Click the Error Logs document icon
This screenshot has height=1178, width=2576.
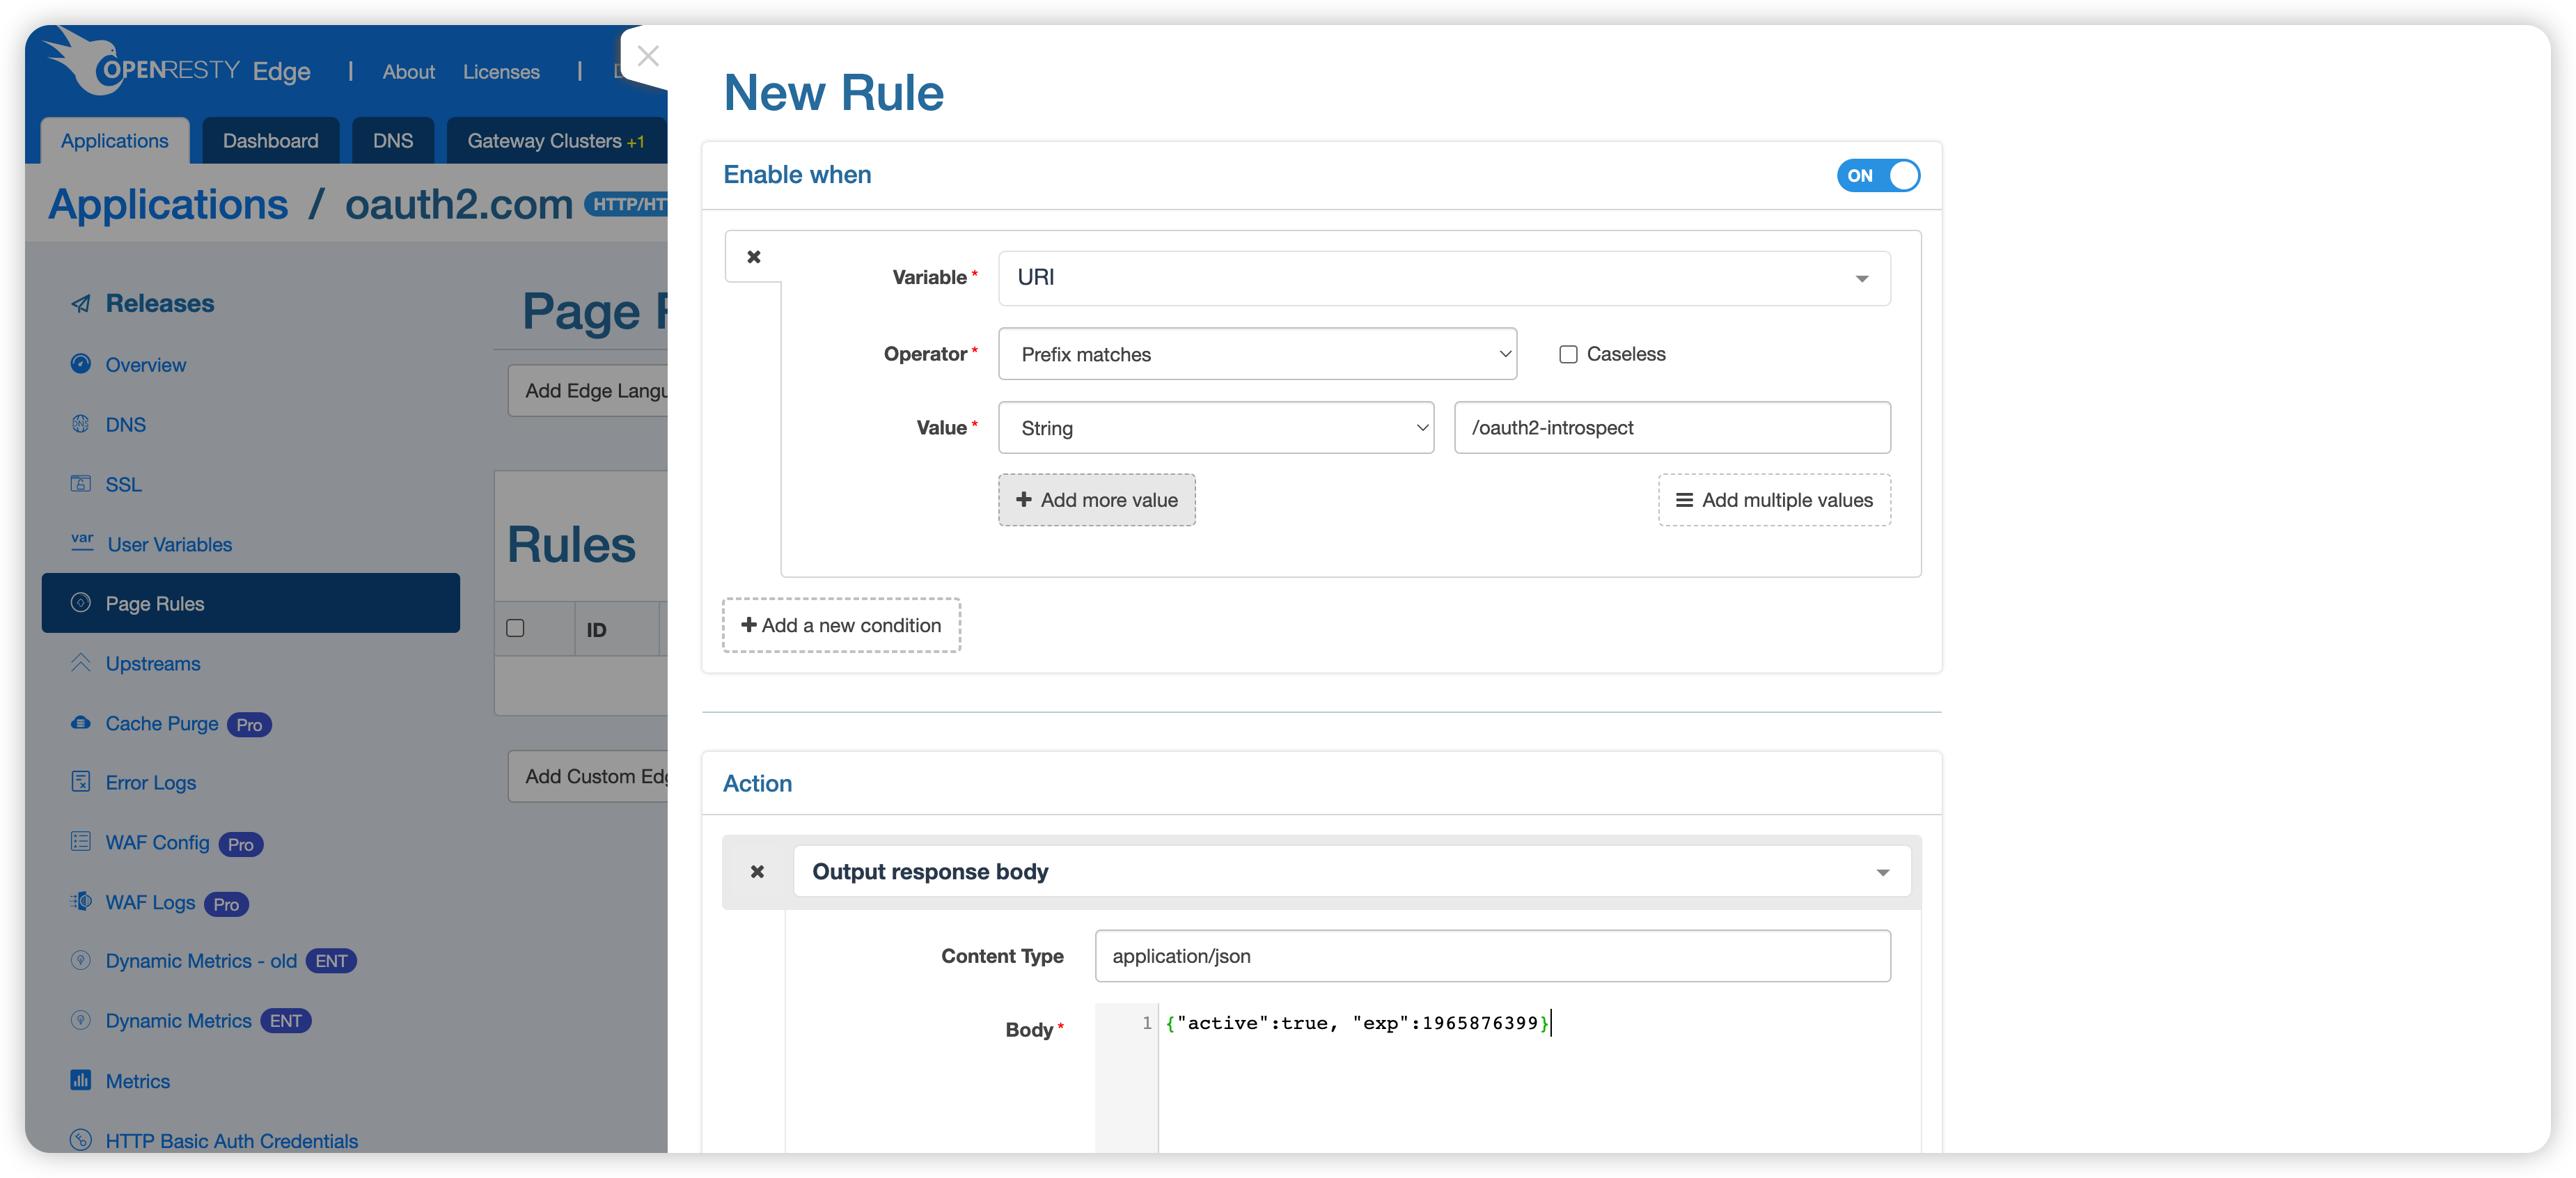pos(81,782)
